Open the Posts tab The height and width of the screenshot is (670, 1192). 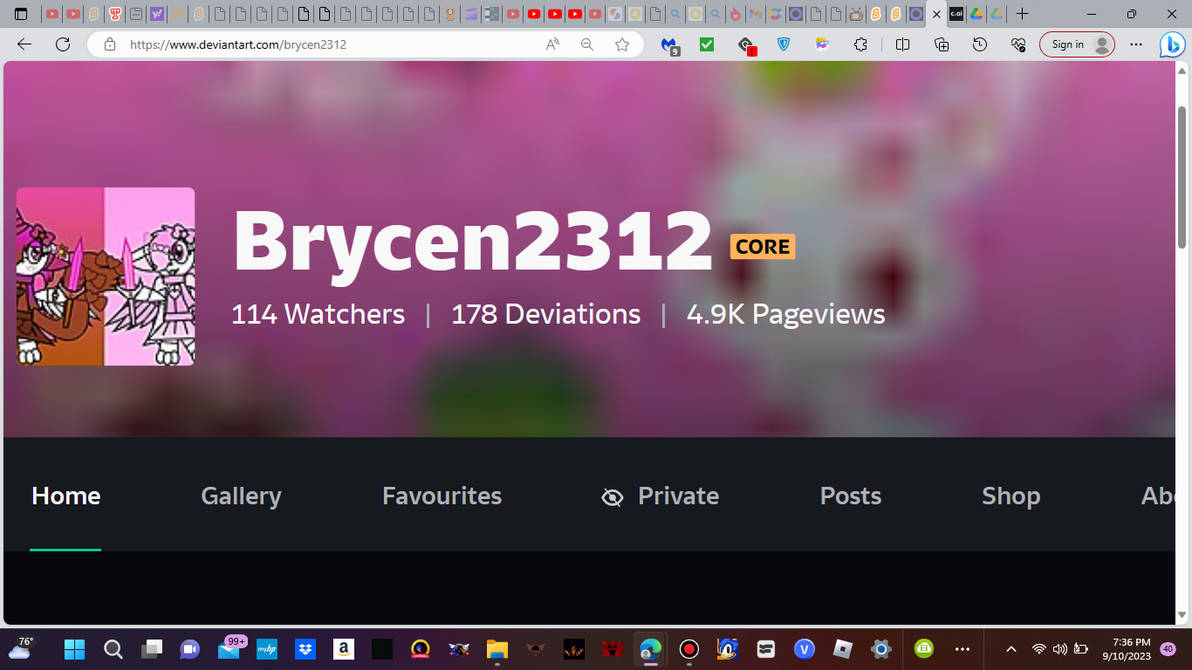pyautogui.click(x=851, y=496)
